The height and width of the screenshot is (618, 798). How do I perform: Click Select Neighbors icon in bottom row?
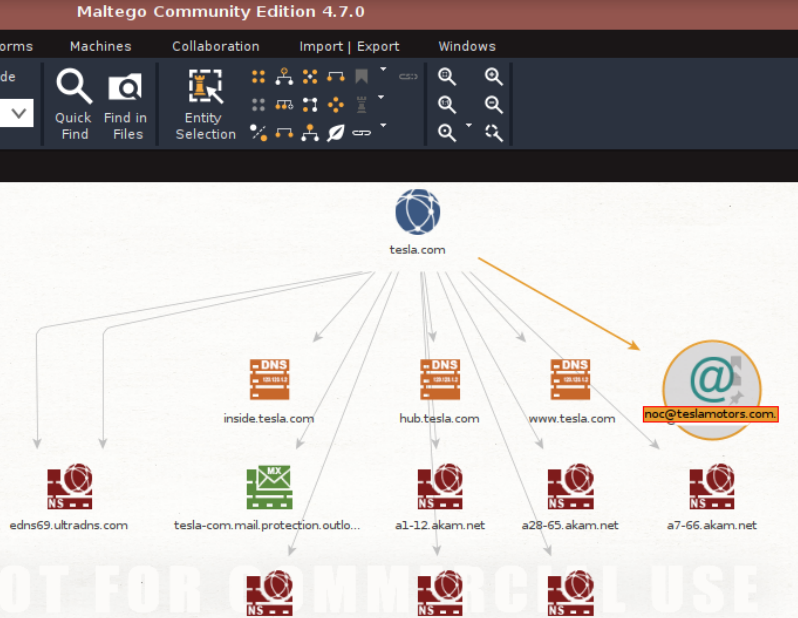click(x=284, y=133)
